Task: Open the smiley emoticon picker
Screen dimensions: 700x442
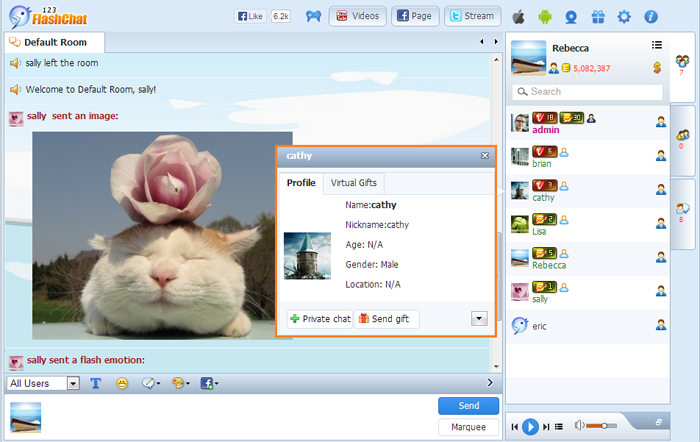Action: (122, 383)
